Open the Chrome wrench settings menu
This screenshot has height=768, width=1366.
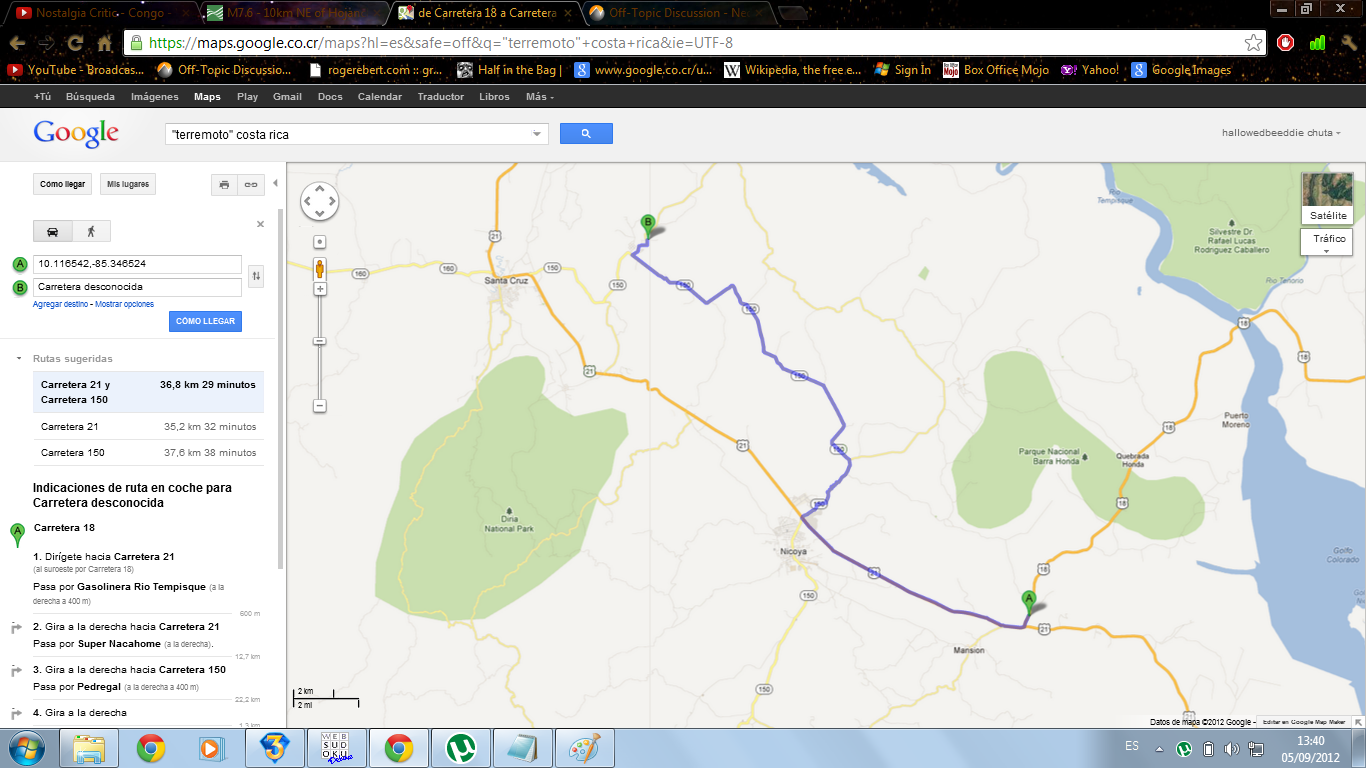[1348, 43]
